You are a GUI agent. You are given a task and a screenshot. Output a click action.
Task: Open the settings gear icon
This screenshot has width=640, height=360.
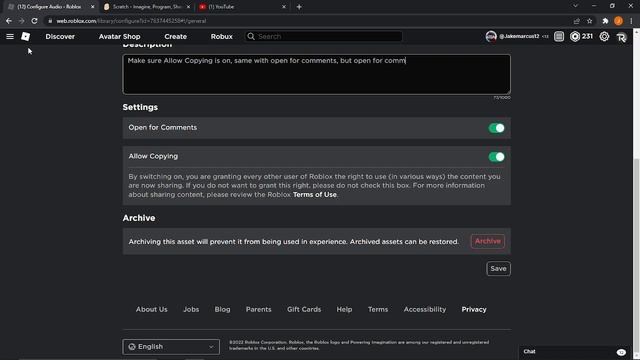click(x=604, y=36)
